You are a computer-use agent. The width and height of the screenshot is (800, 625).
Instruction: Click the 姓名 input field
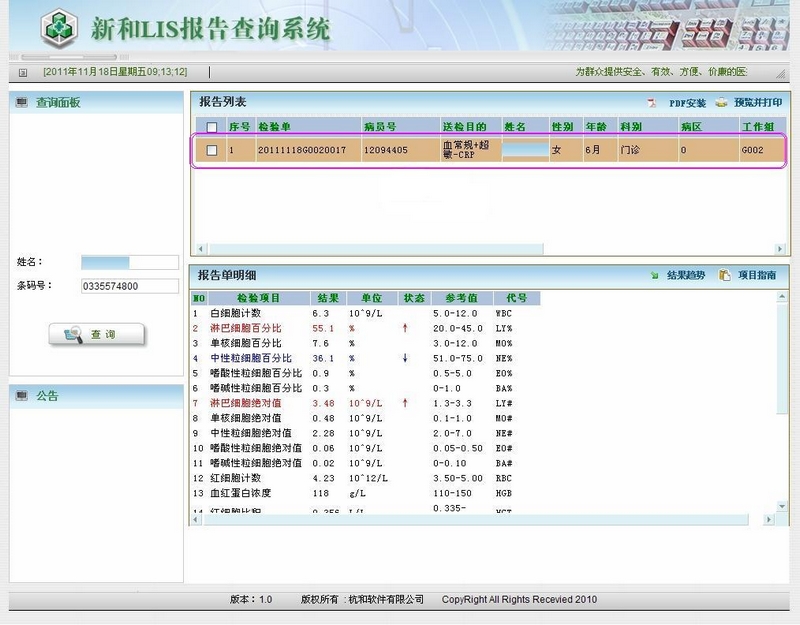(x=115, y=262)
